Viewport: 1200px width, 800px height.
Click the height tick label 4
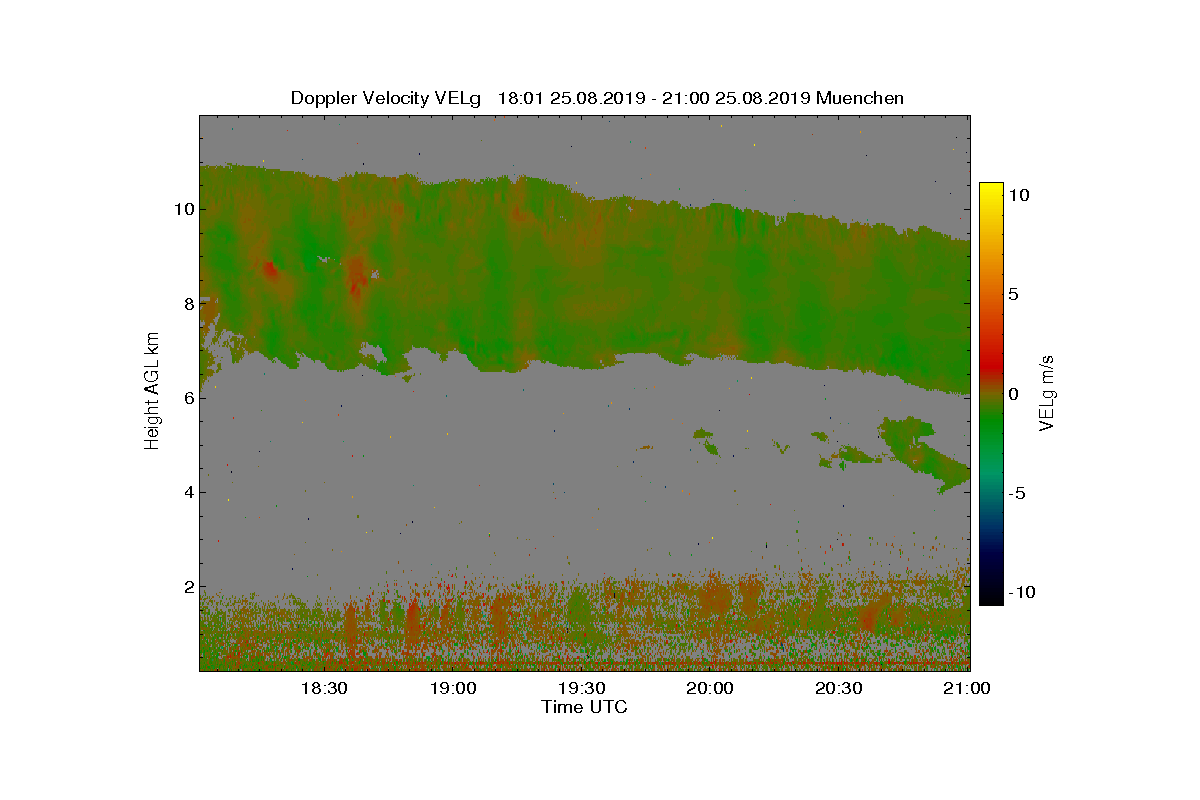pyautogui.click(x=188, y=492)
